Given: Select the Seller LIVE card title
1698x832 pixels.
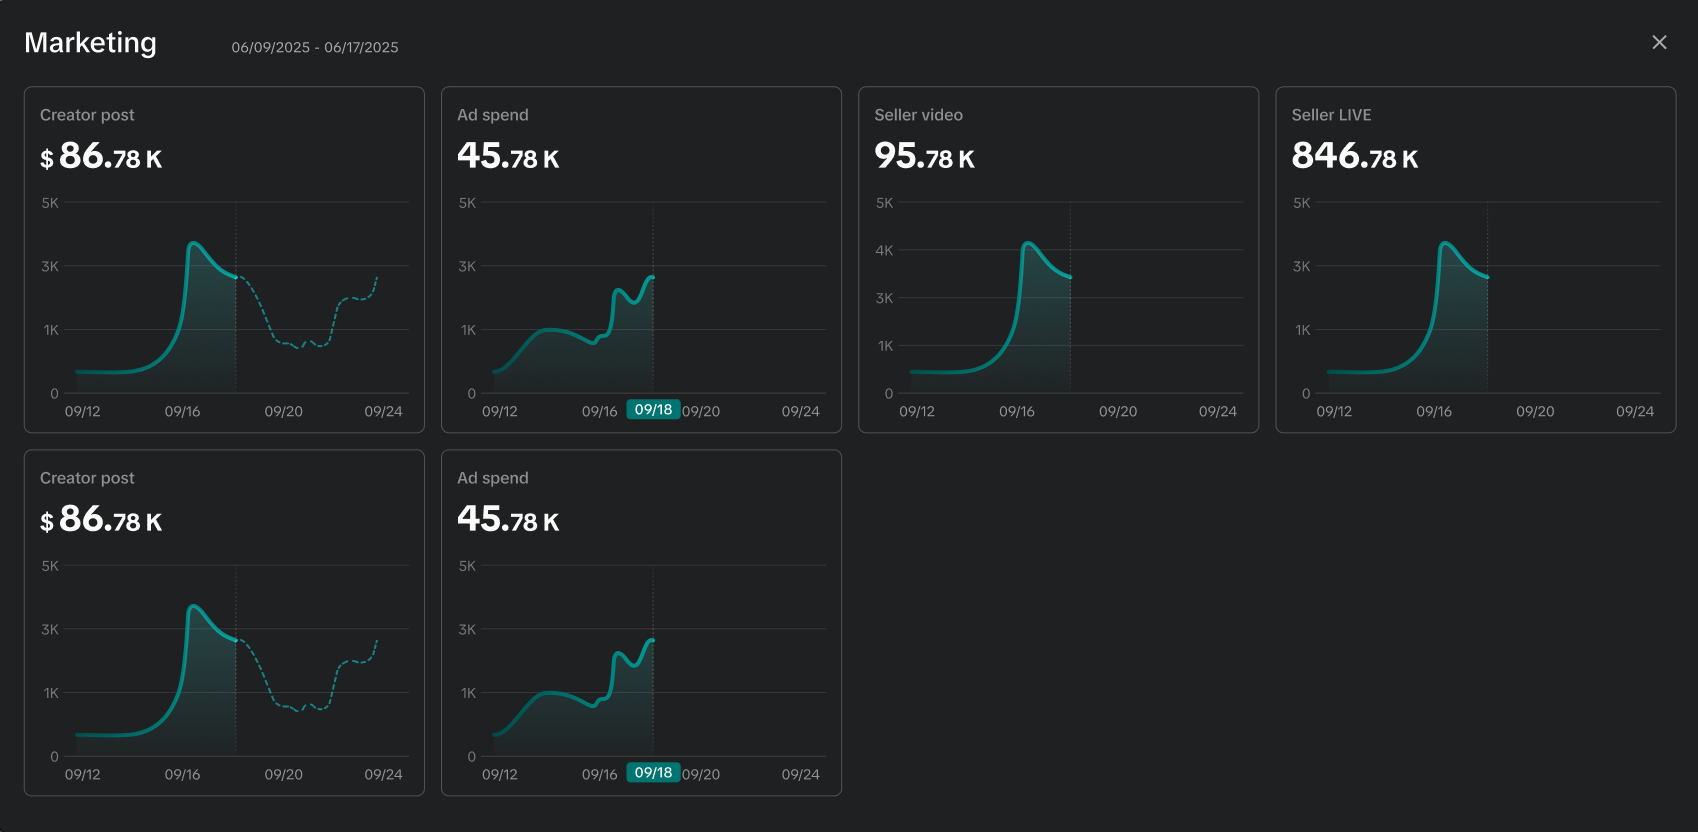Looking at the screenshot, I should click(1331, 115).
